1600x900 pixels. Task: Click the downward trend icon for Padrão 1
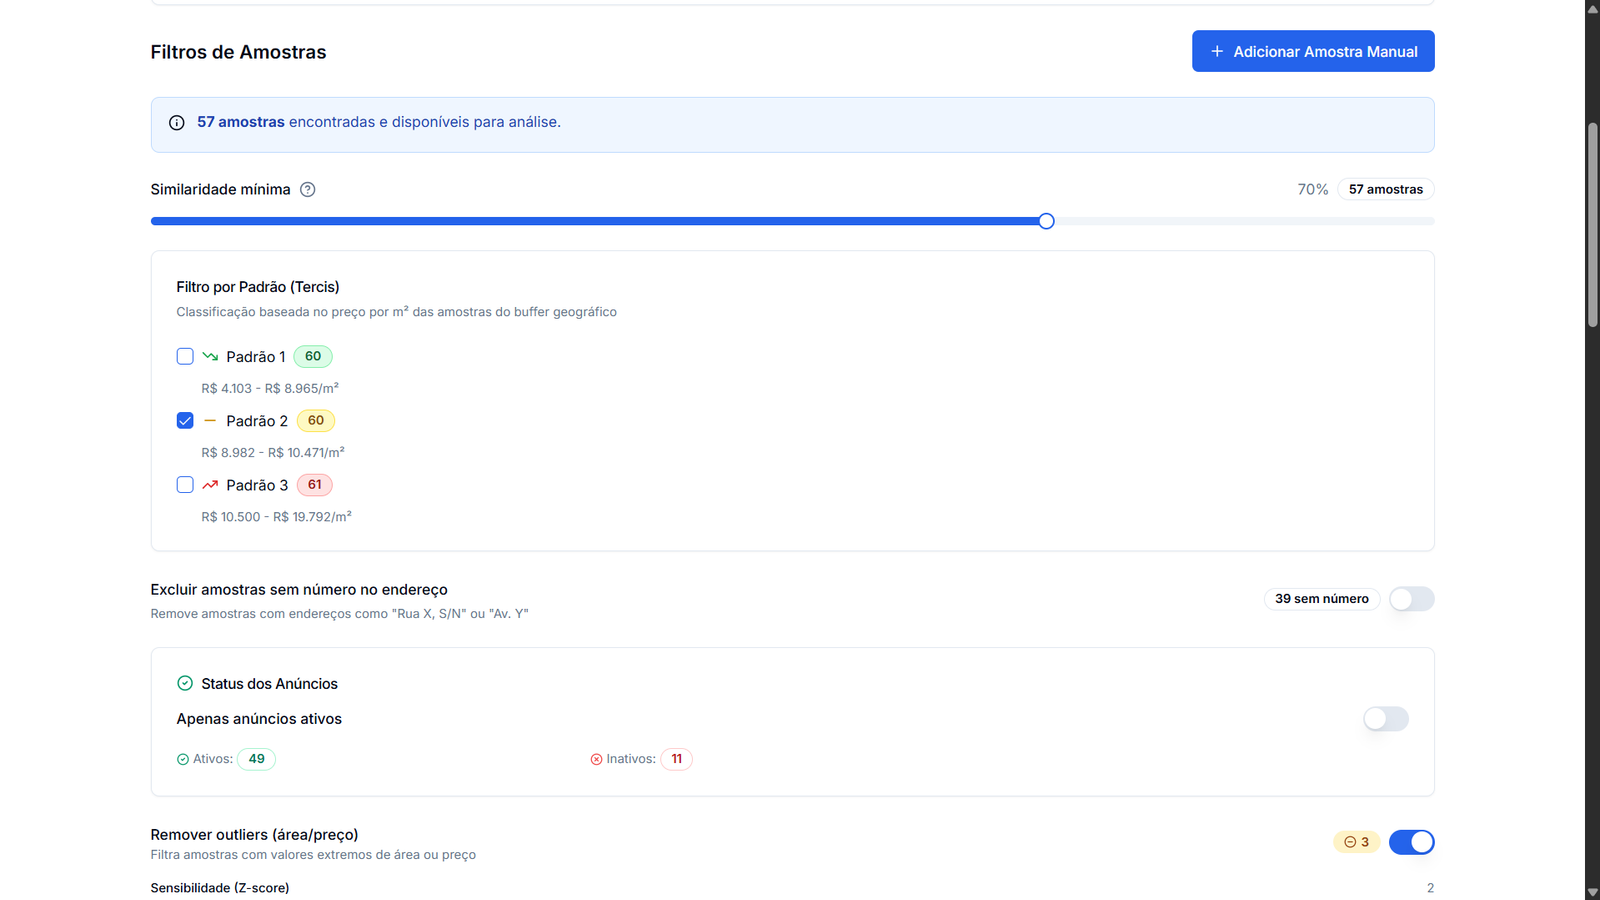tap(210, 357)
